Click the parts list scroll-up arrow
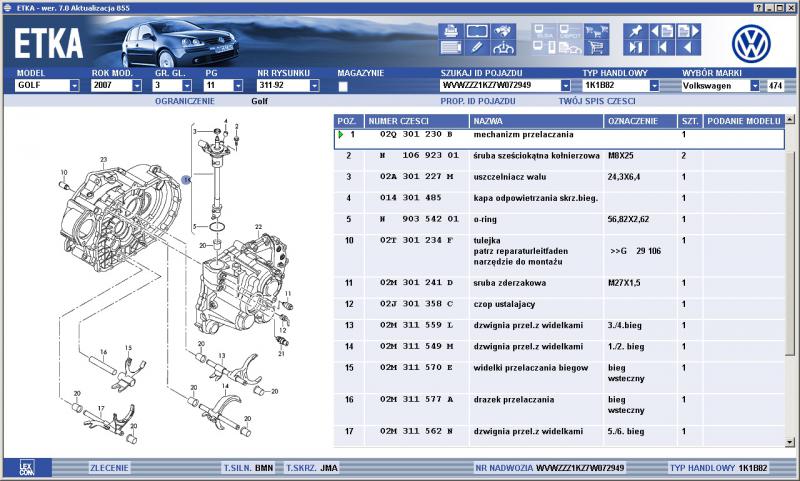This screenshot has height=481, width=800. pyautogui.click(x=790, y=120)
